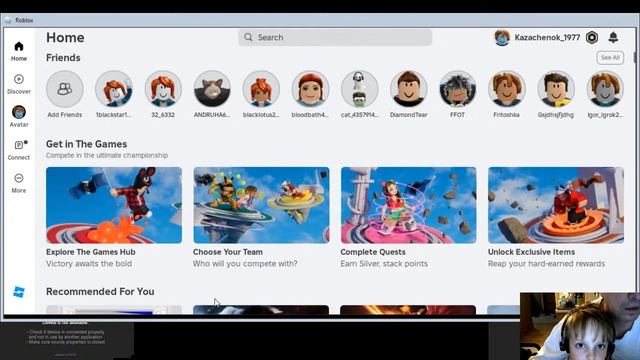This screenshot has height=360, width=640.
Task: Click 'Reap your hard-earned rewards' text
Action: (547, 264)
